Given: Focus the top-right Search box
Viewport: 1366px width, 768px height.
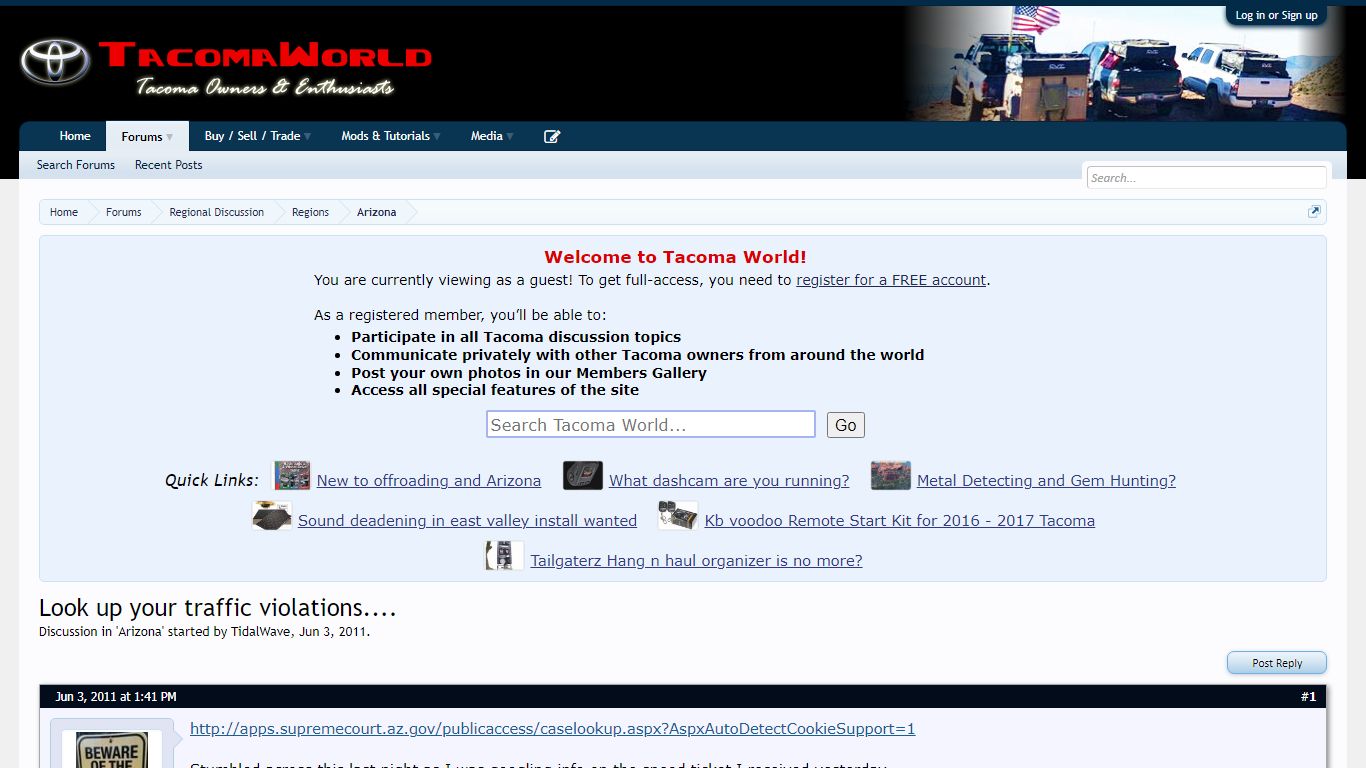Looking at the screenshot, I should (x=1207, y=178).
